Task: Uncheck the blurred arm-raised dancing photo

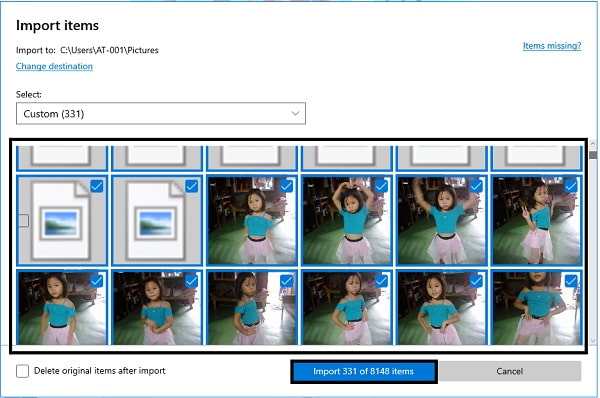Action: coord(476,186)
